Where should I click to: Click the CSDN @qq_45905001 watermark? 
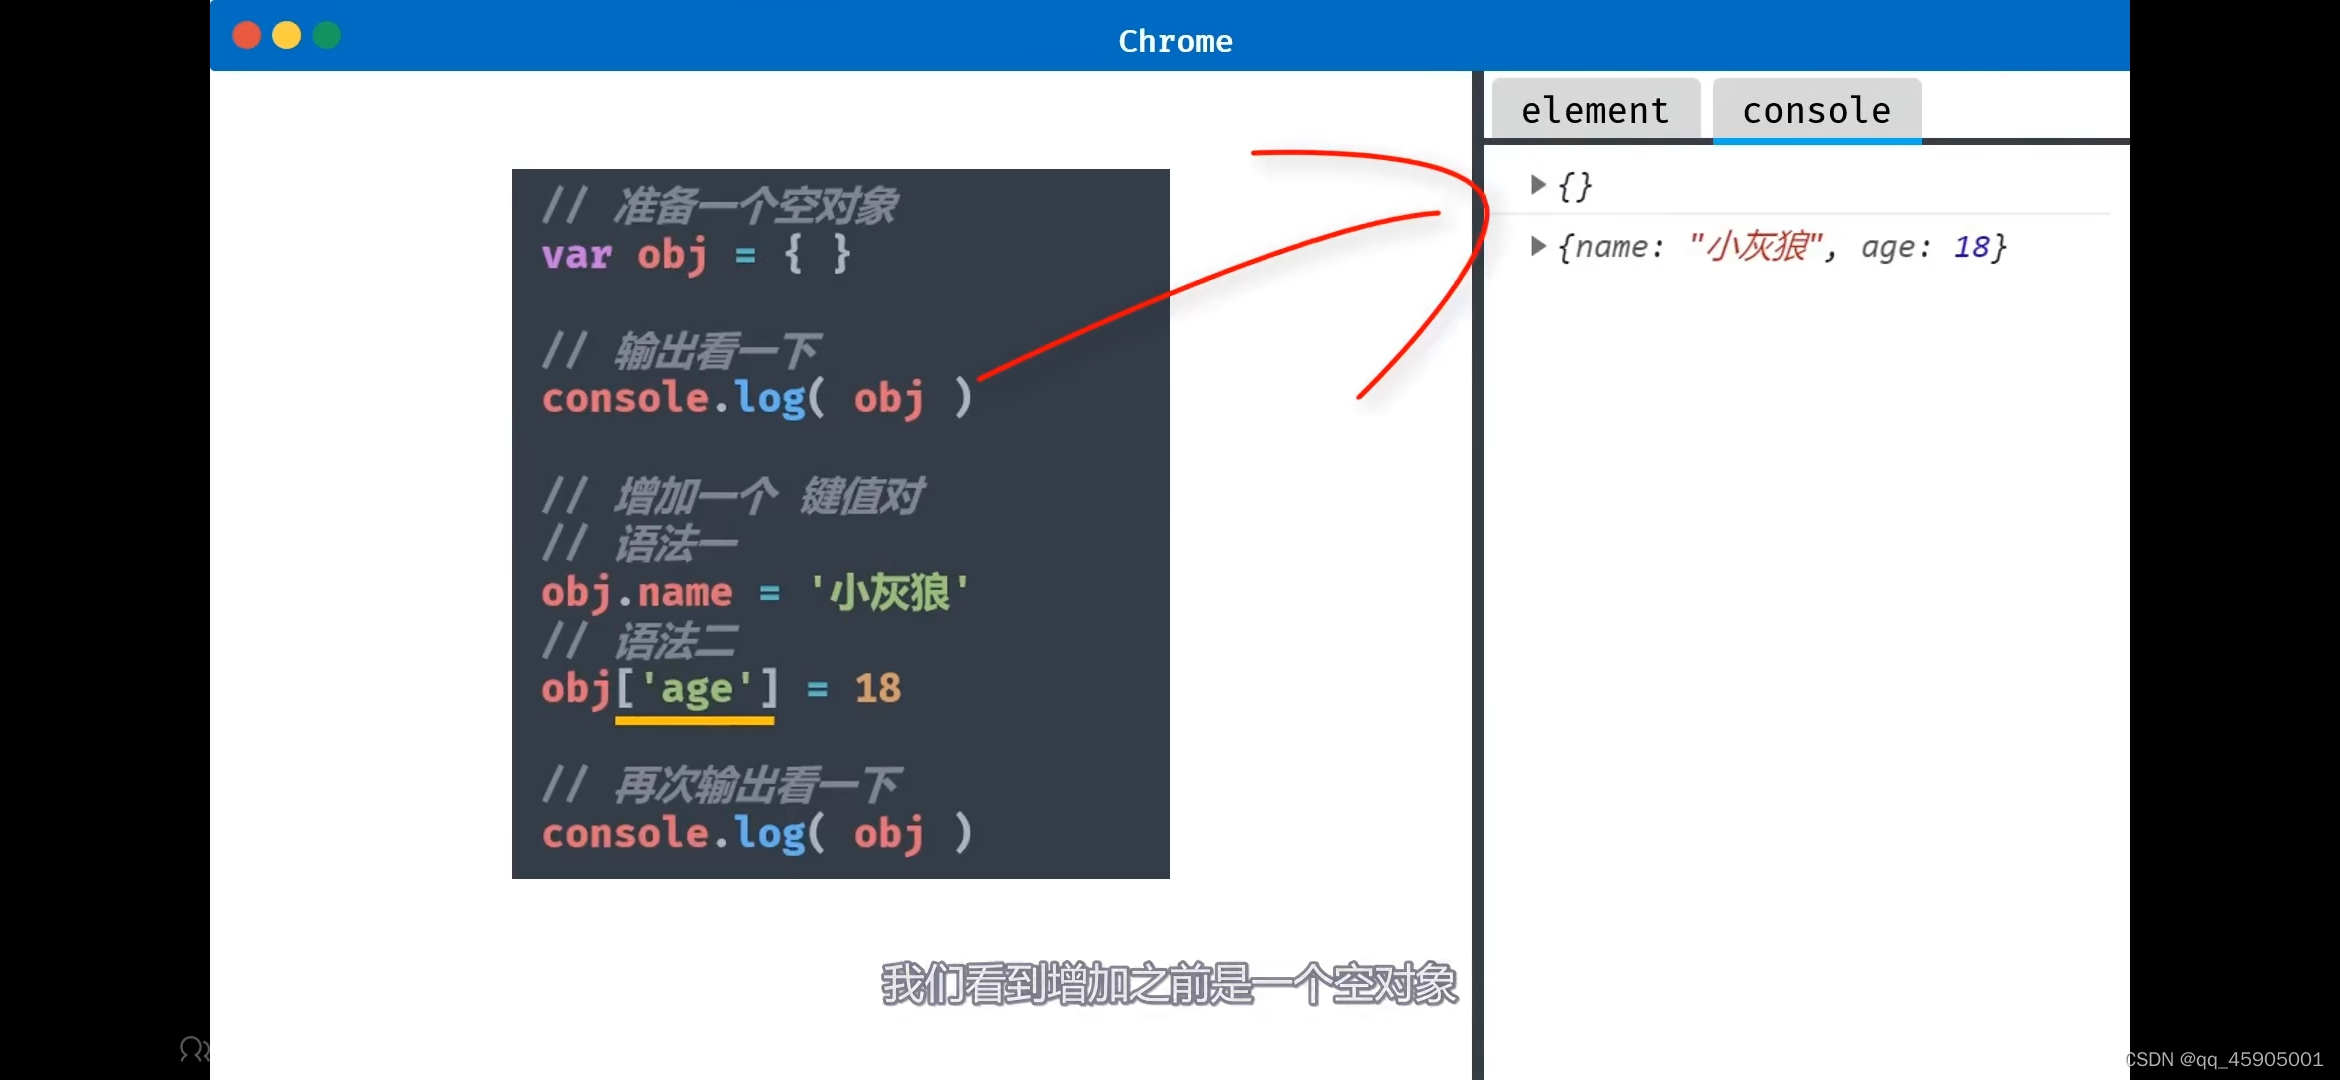click(2224, 1059)
